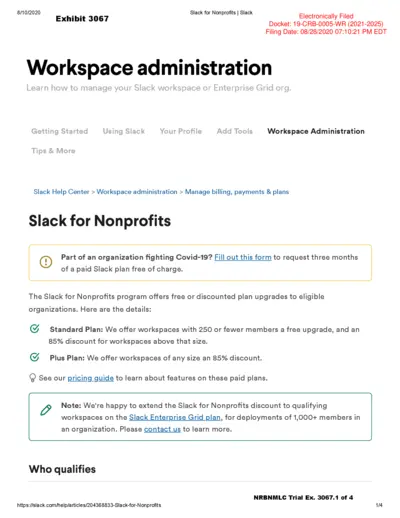Click the checkmark icon beside Standard Plan
The image size is (400, 518).
coord(35,329)
